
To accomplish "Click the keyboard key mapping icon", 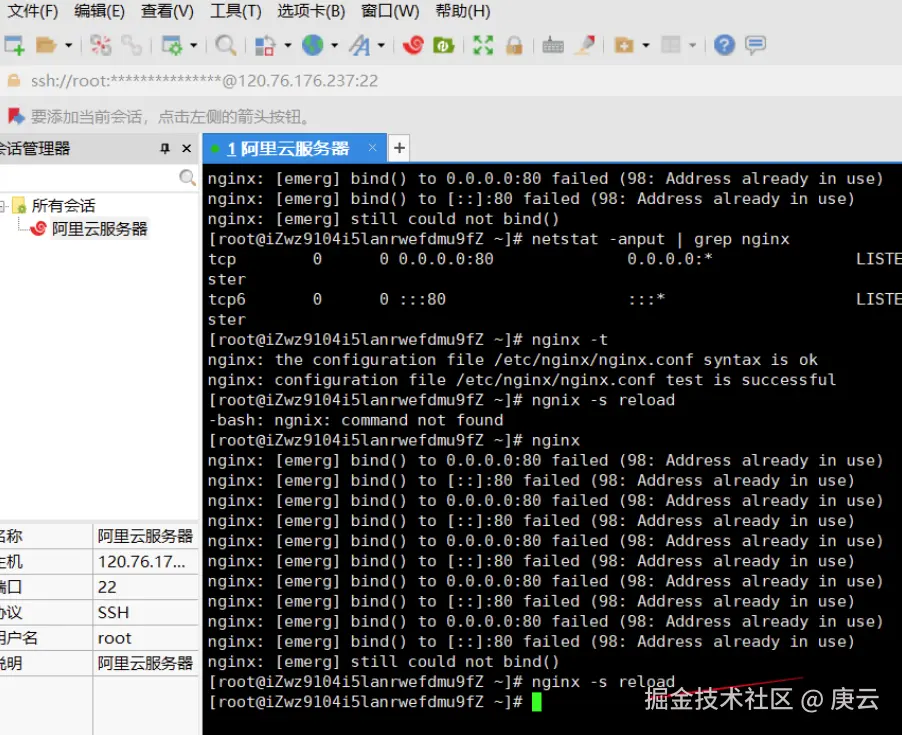I will pyautogui.click(x=553, y=45).
